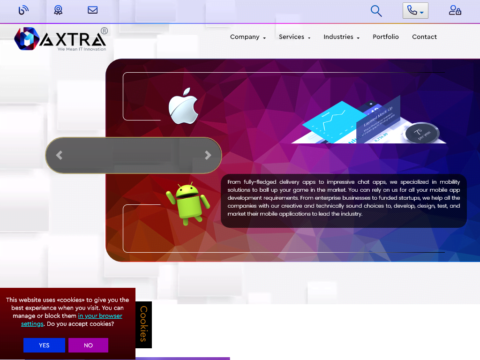Click the award ribbon icon in top bar
The image size is (480, 360).
click(58, 10)
